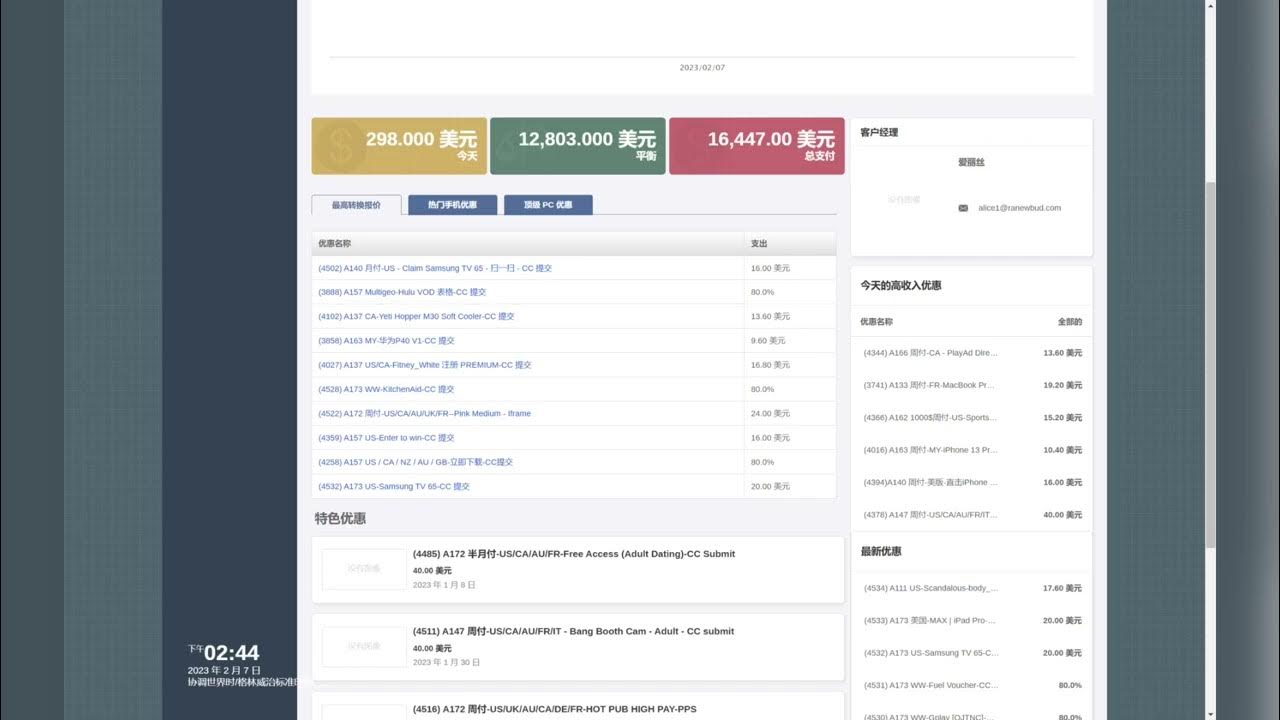Click the envelope icon beside the manager's email
Screen dimensions: 1280x720
point(963,208)
